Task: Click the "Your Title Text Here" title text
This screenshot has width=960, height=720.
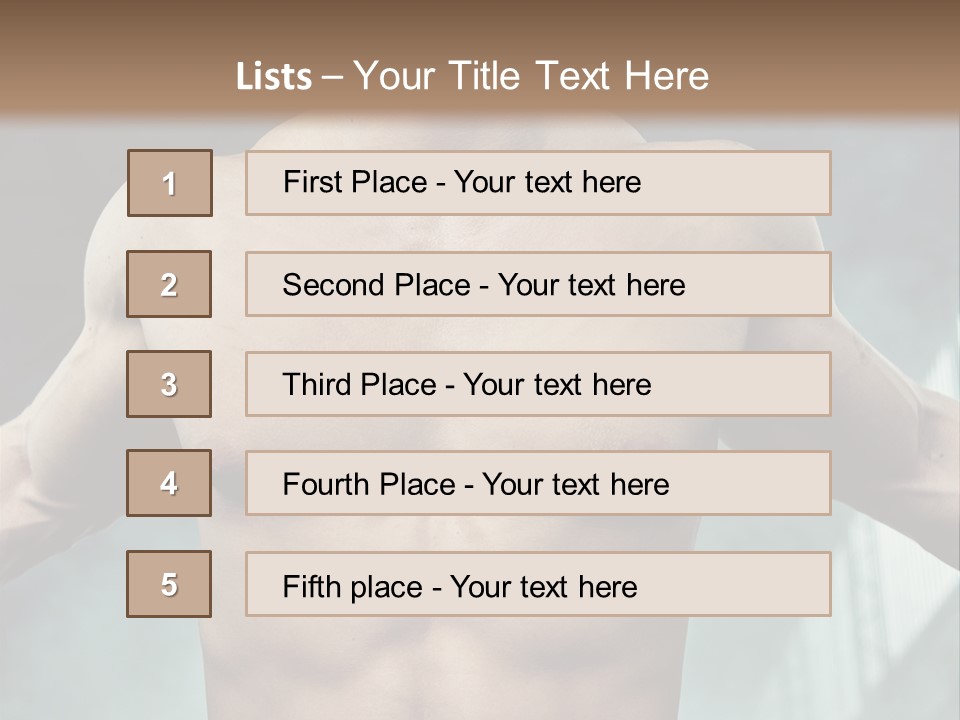Action: point(531,77)
